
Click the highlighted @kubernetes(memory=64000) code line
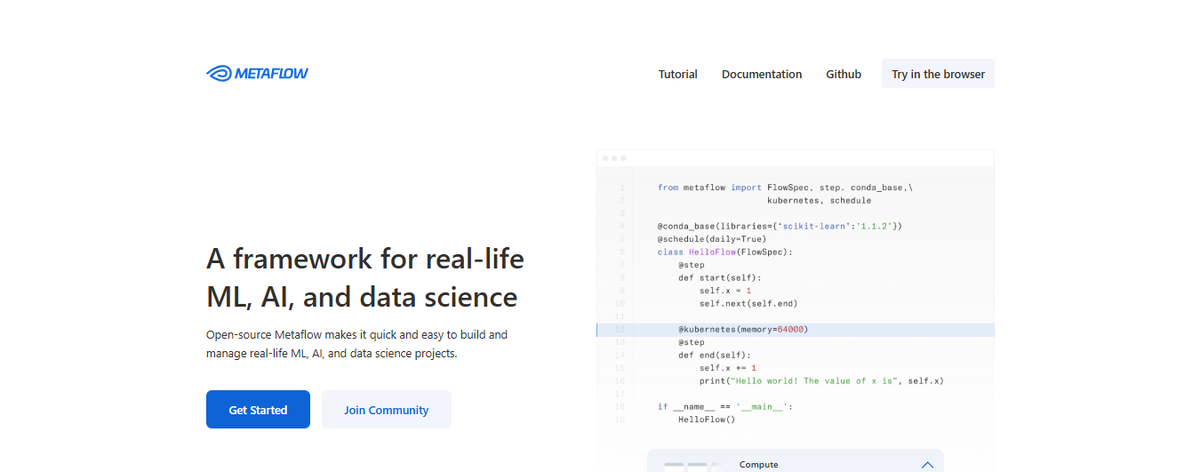pyautogui.click(x=796, y=329)
